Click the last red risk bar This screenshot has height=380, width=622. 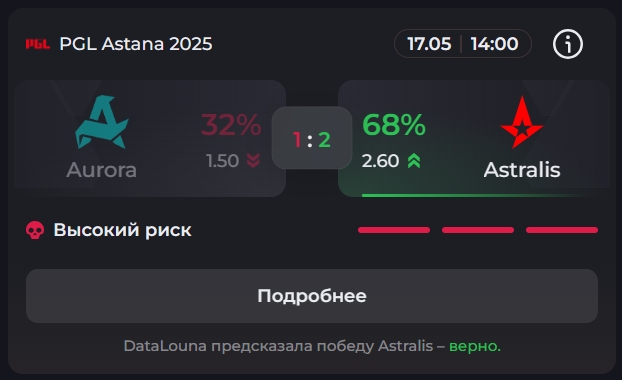(562, 230)
